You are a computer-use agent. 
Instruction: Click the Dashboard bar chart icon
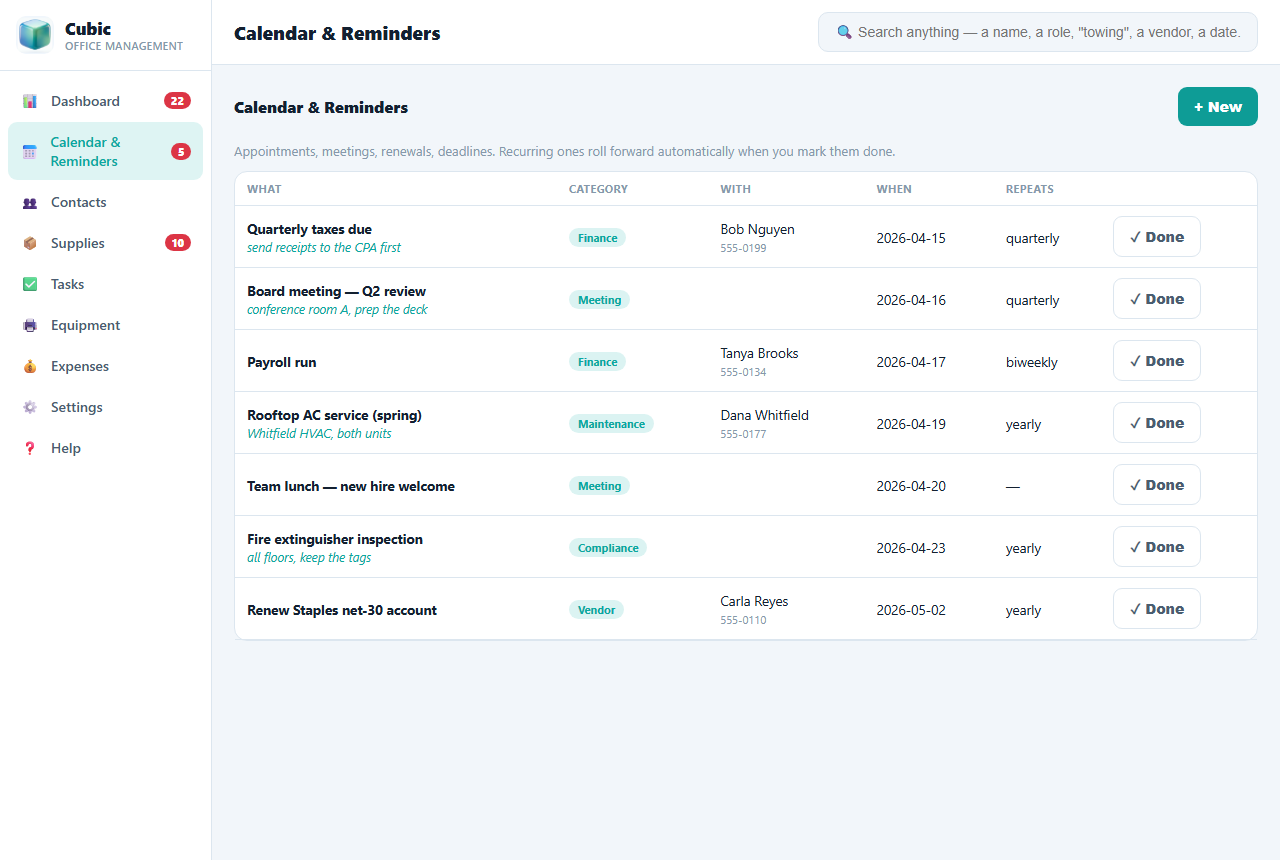[x=30, y=101]
